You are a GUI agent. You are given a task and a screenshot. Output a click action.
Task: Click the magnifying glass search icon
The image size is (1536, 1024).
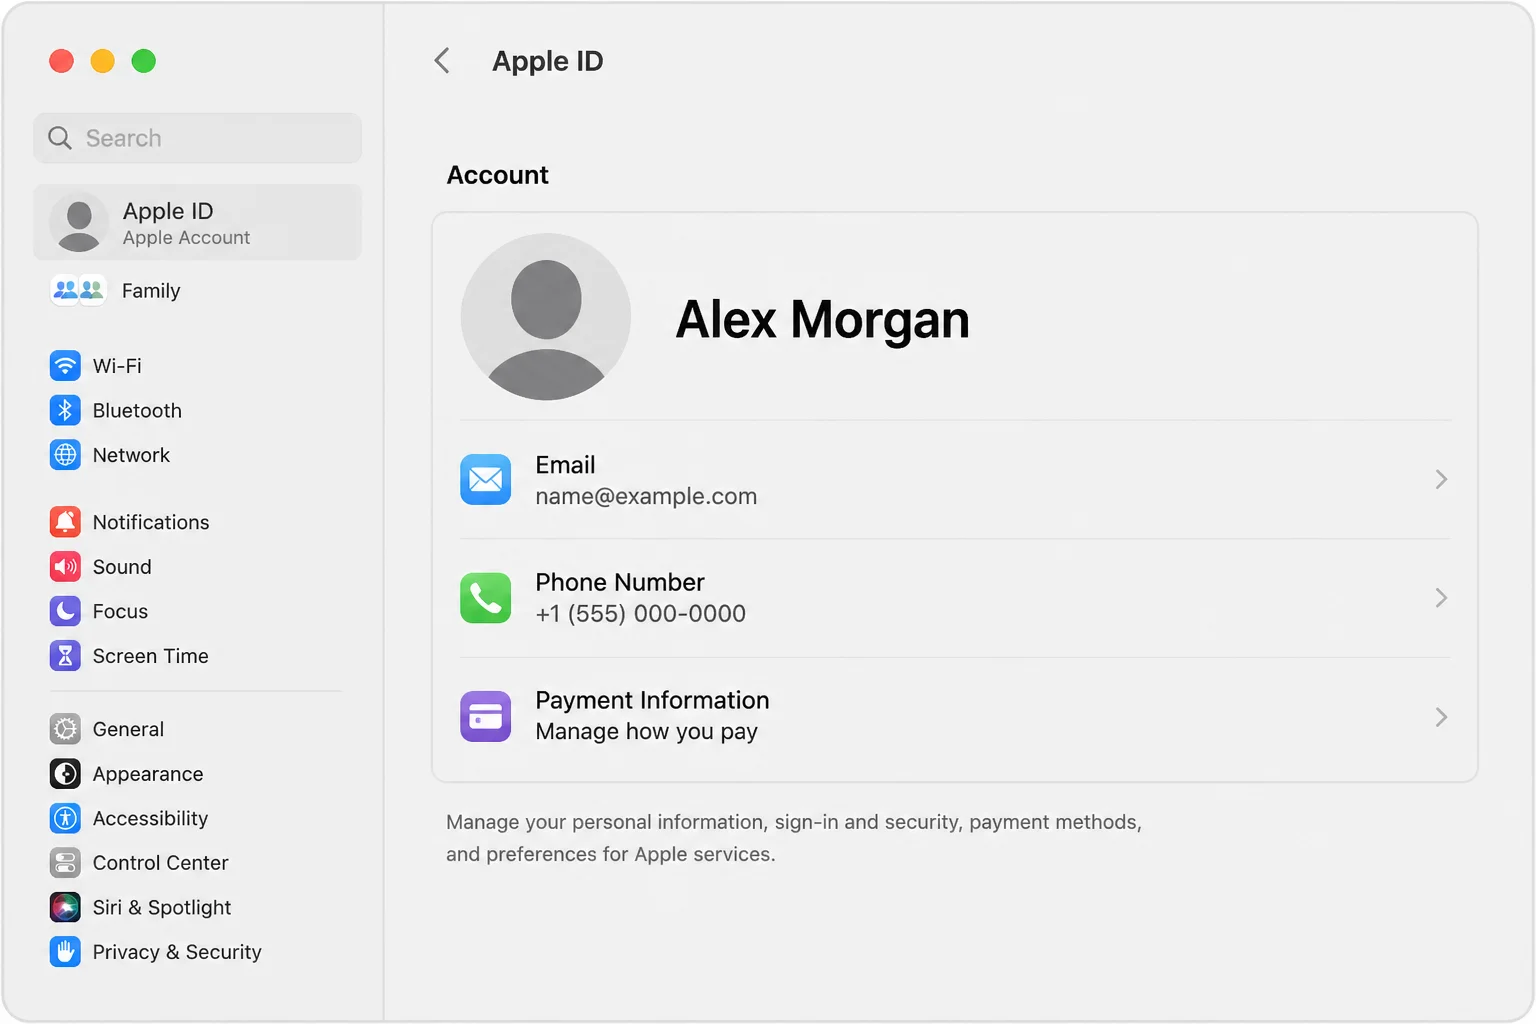(x=60, y=138)
